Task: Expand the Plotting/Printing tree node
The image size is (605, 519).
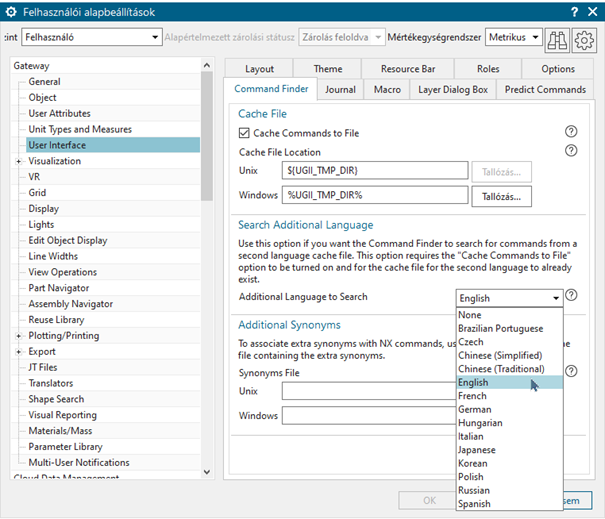Action: 18,336
